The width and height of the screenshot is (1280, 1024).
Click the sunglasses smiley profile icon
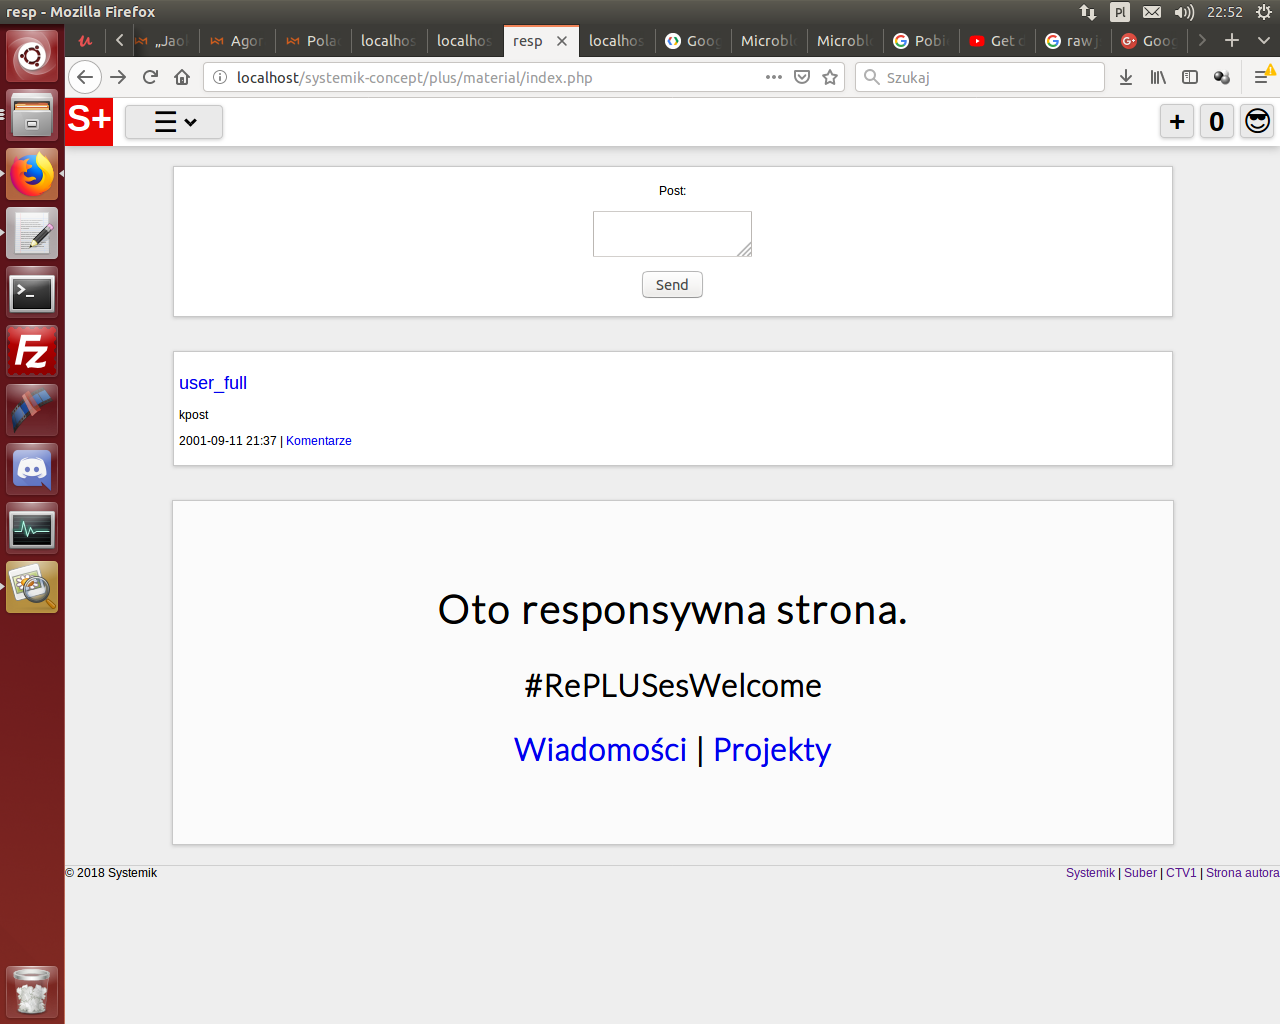tap(1257, 122)
